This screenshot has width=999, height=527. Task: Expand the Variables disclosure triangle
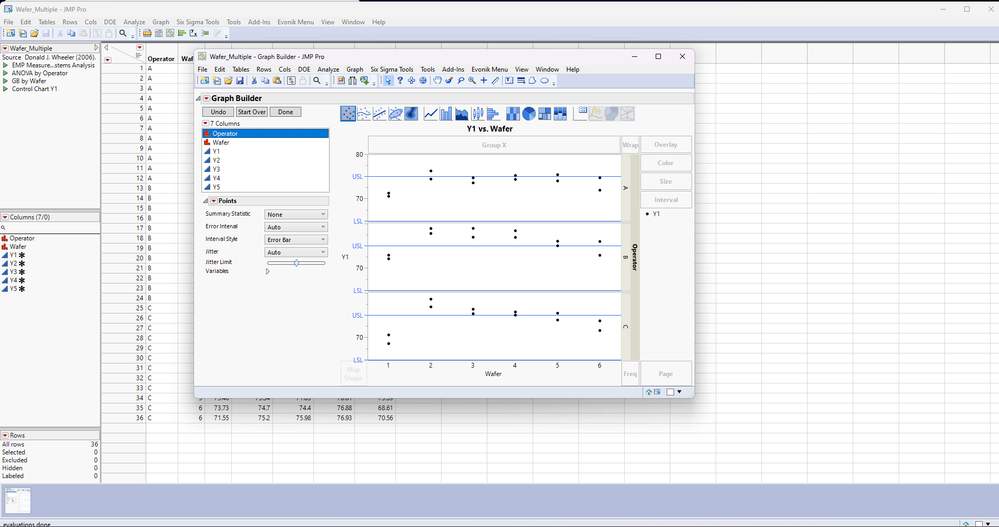click(267, 271)
